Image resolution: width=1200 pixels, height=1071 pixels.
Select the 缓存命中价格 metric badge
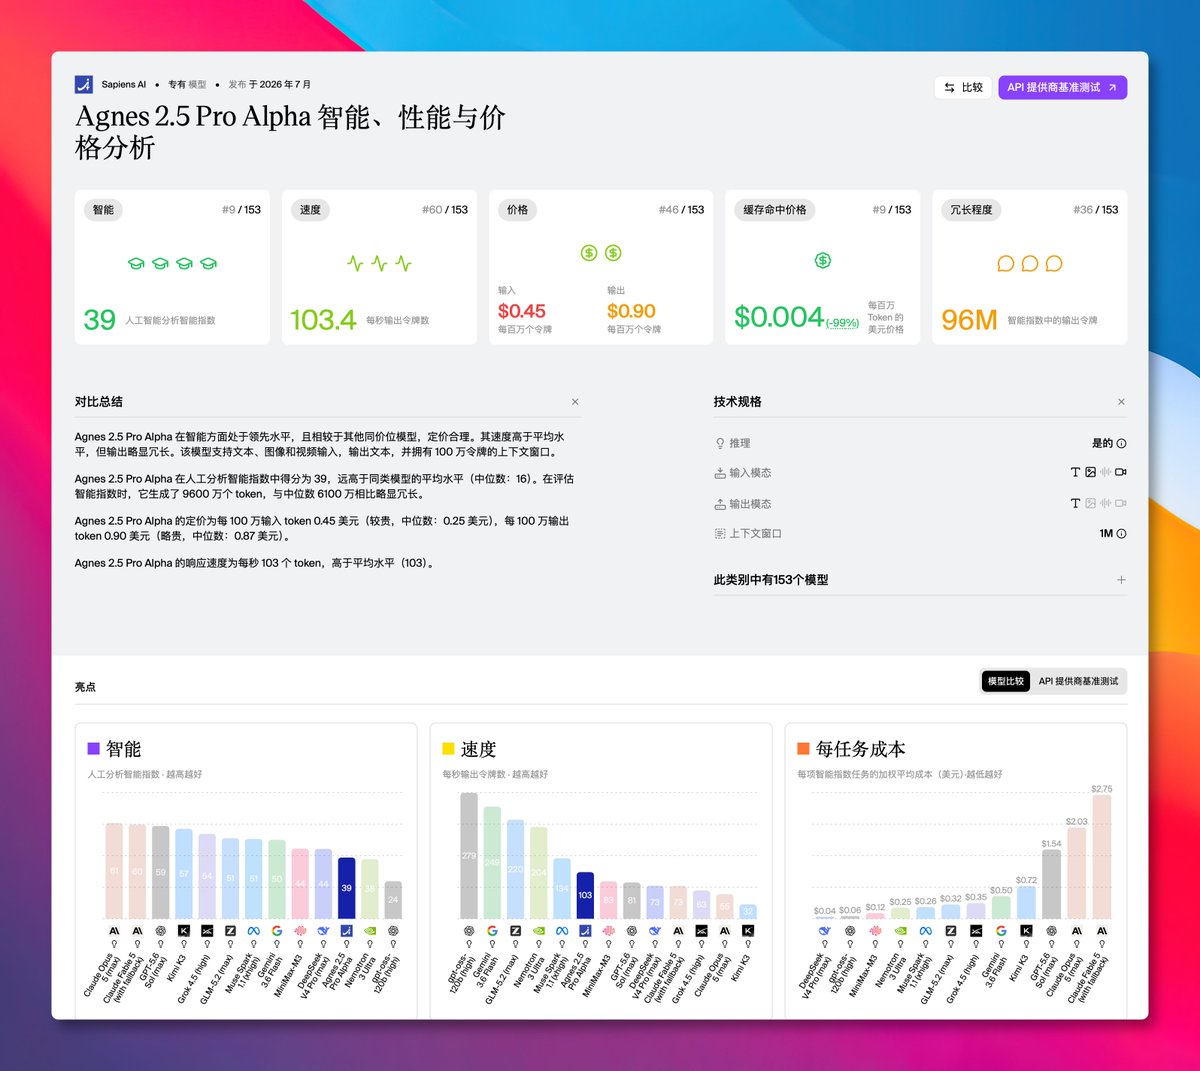coord(775,210)
